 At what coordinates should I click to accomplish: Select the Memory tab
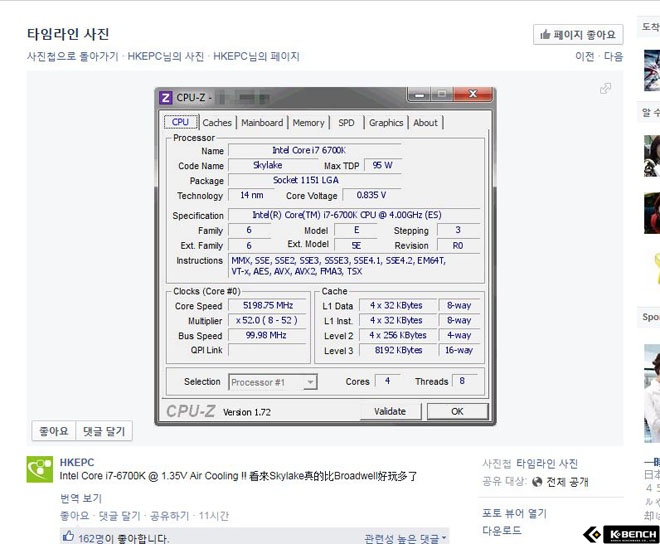click(x=308, y=123)
